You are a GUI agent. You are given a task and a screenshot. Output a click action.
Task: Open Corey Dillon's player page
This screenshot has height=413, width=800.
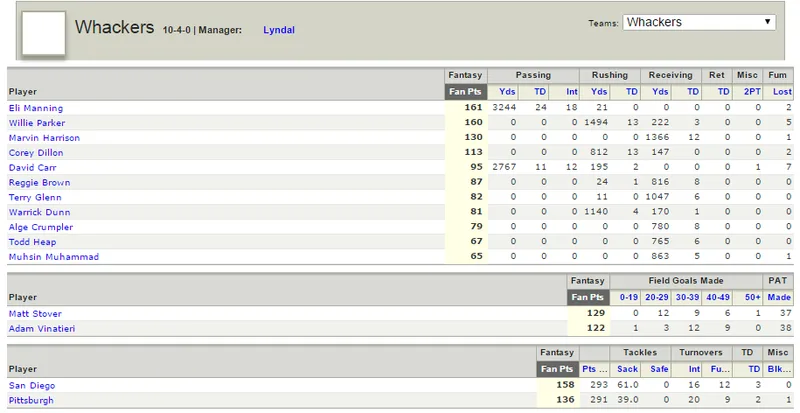coord(36,153)
